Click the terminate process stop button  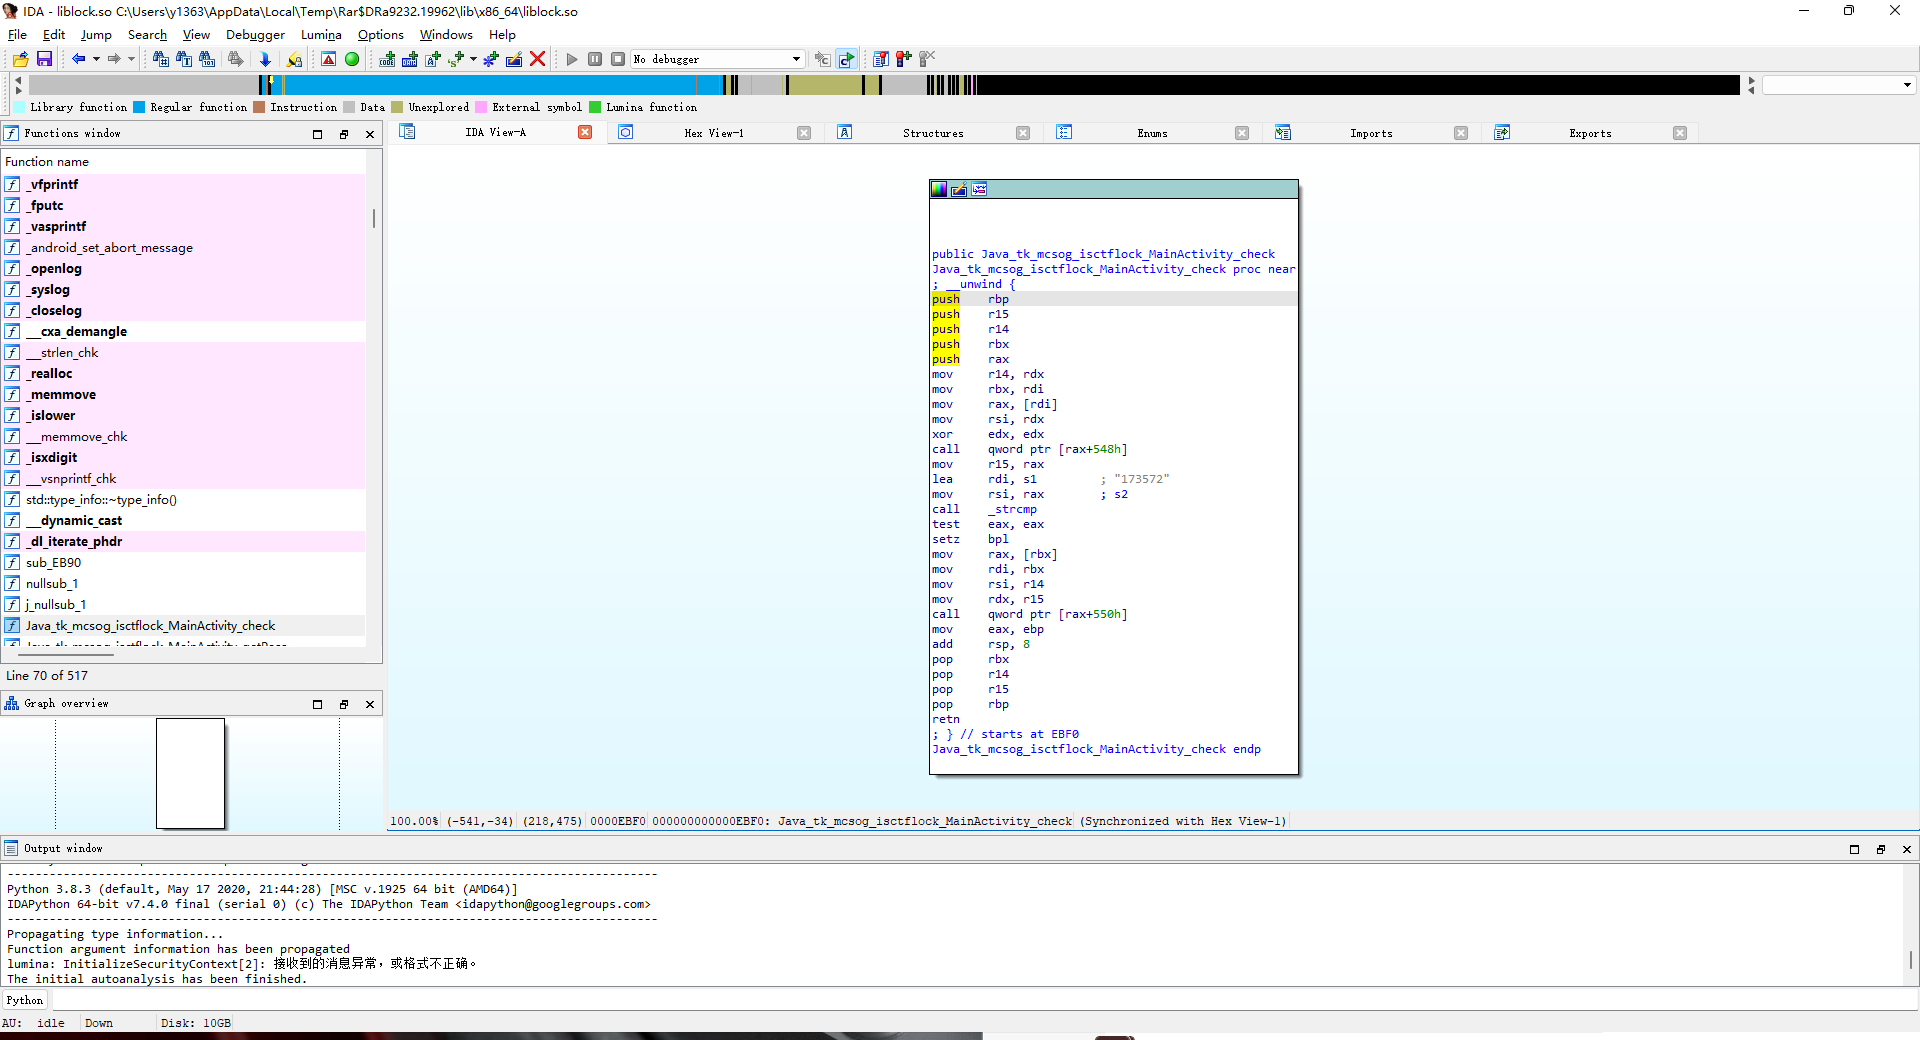click(x=618, y=59)
